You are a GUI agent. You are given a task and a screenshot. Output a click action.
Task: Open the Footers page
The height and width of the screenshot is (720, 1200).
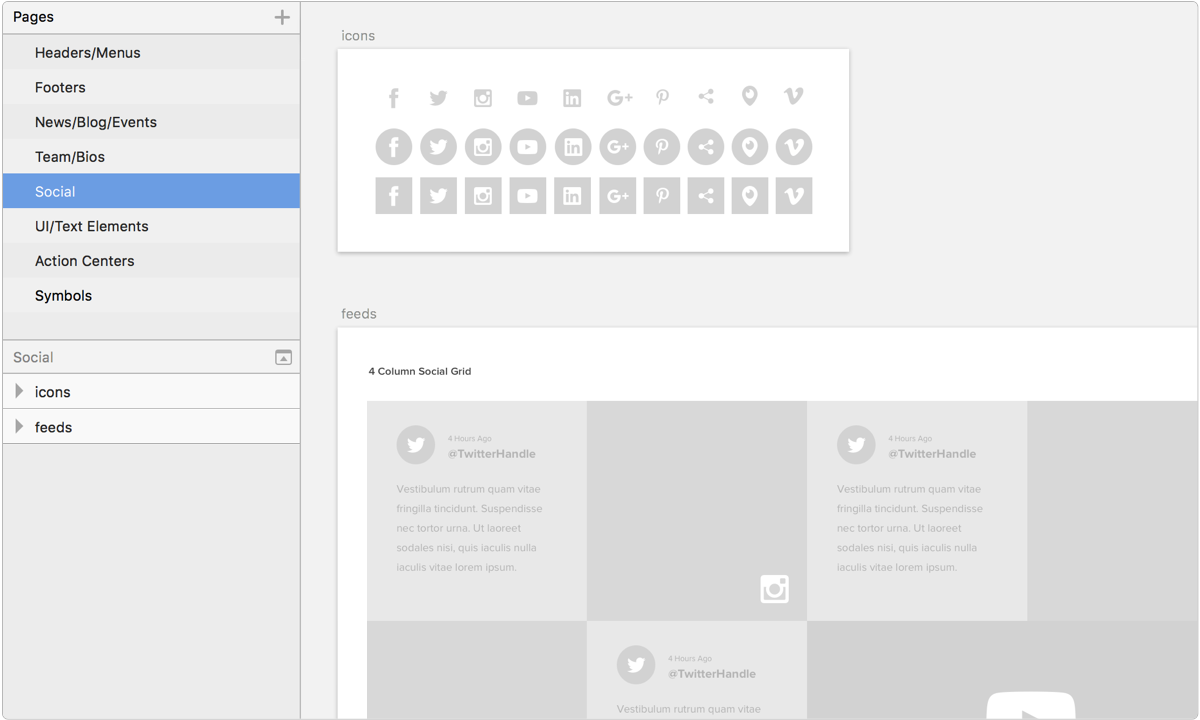(151, 87)
